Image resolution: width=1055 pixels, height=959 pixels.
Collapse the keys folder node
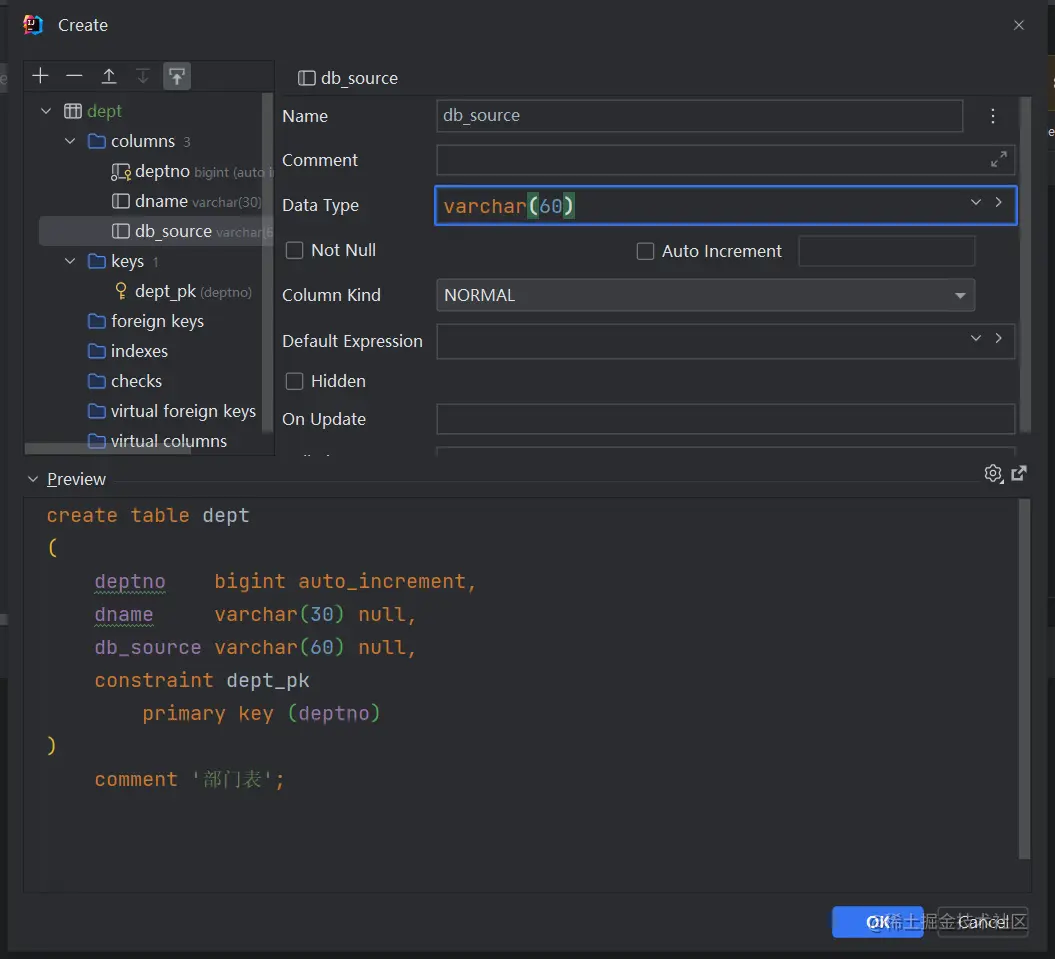point(70,261)
